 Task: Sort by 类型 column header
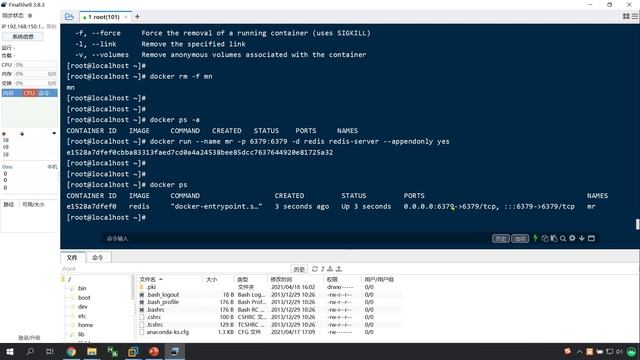click(x=251, y=280)
